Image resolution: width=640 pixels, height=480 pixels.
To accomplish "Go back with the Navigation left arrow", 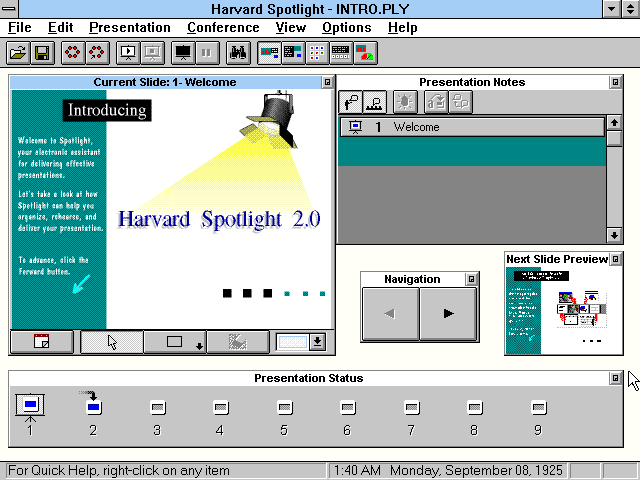I will (x=391, y=313).
